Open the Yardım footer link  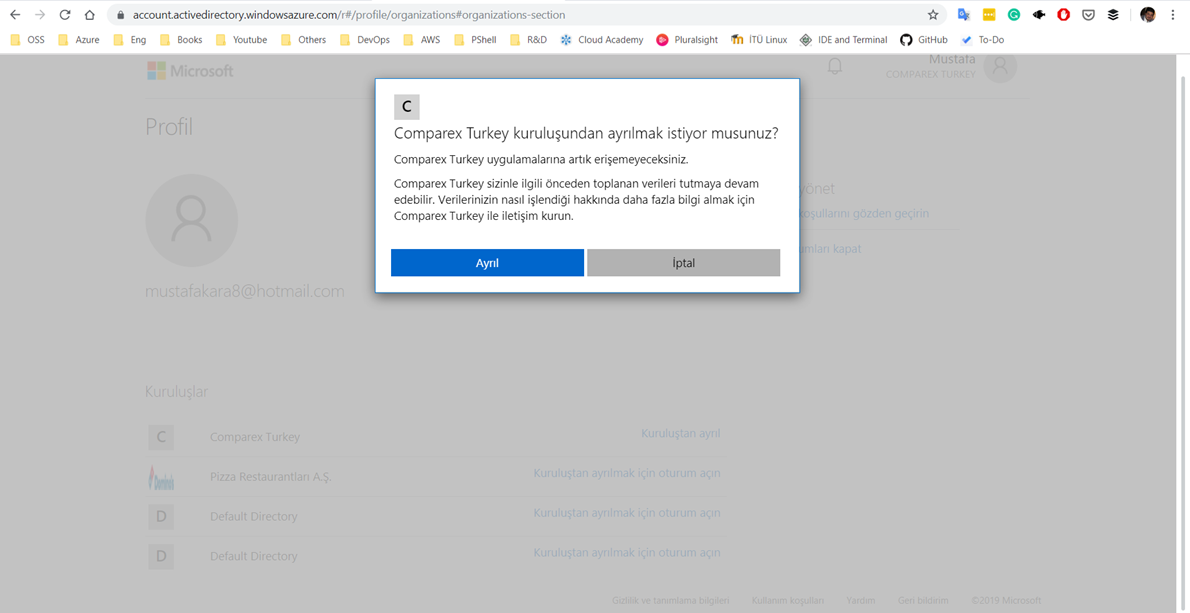861,600
